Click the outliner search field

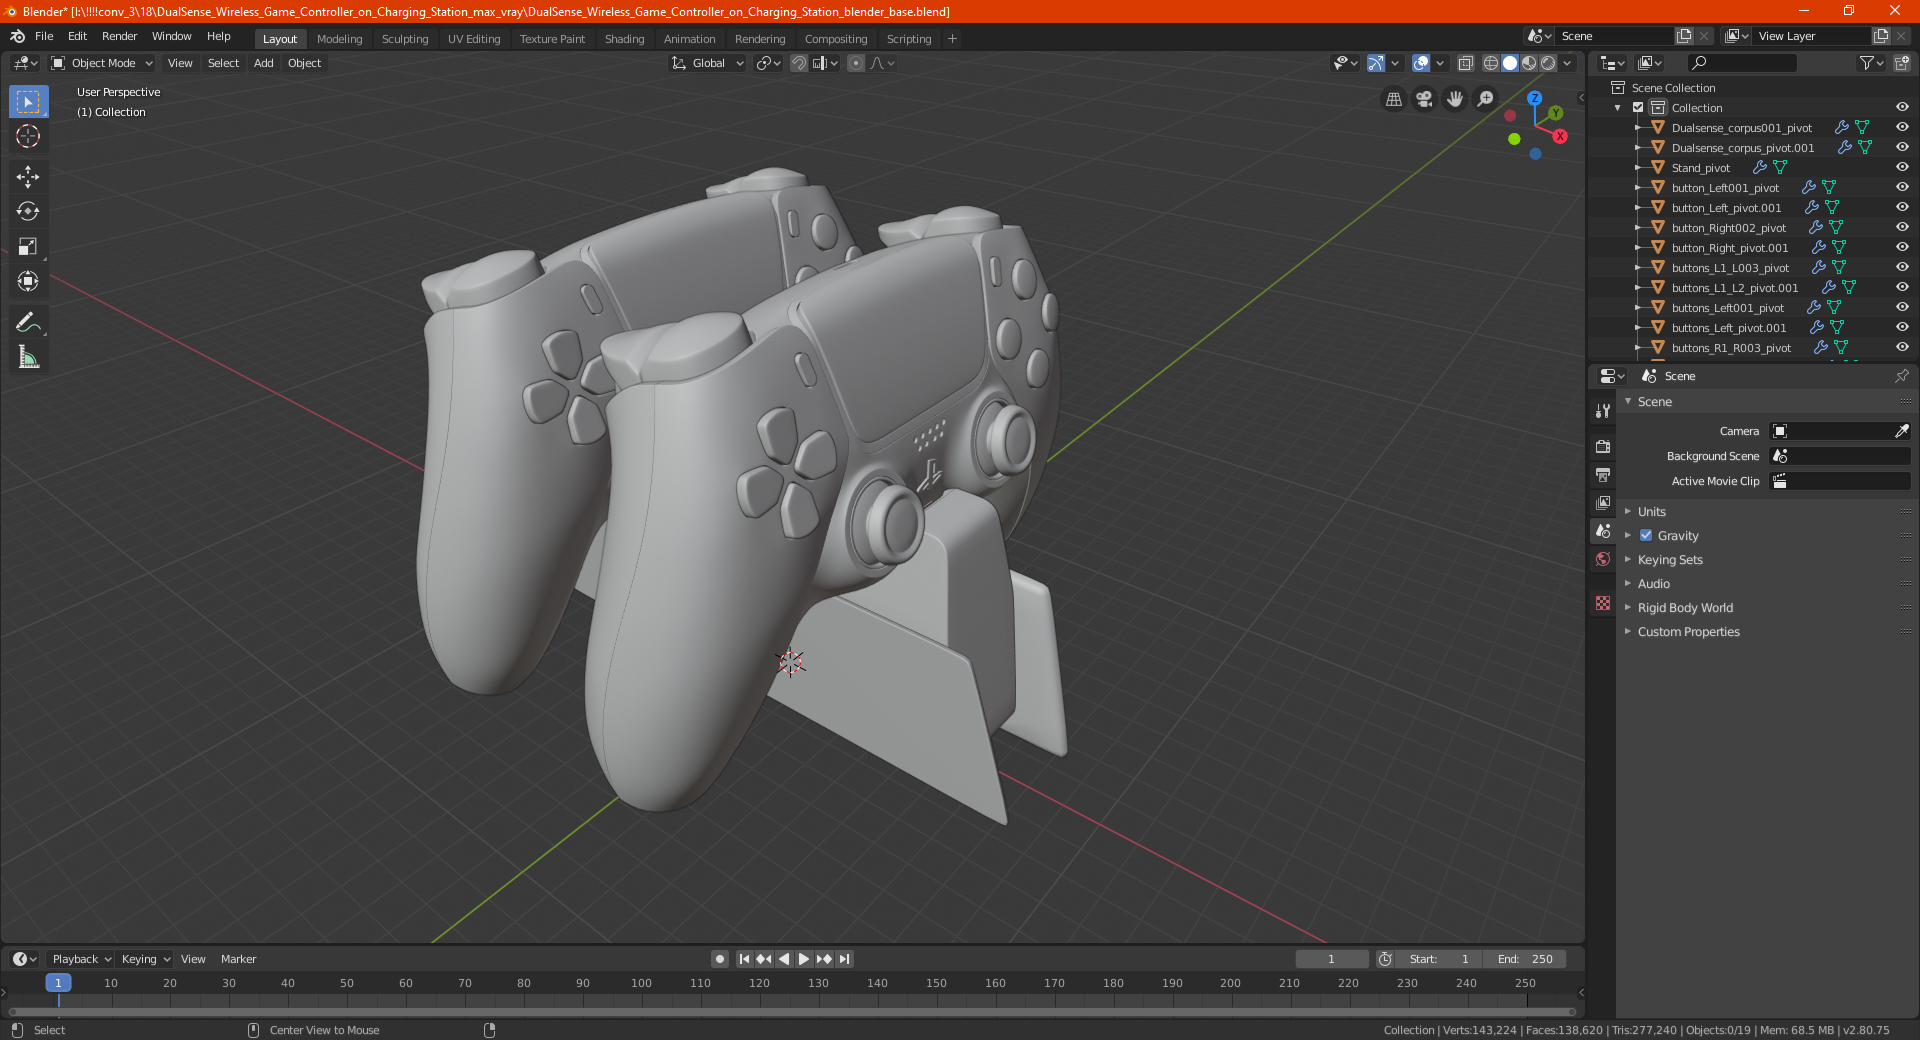point(1741,63)
